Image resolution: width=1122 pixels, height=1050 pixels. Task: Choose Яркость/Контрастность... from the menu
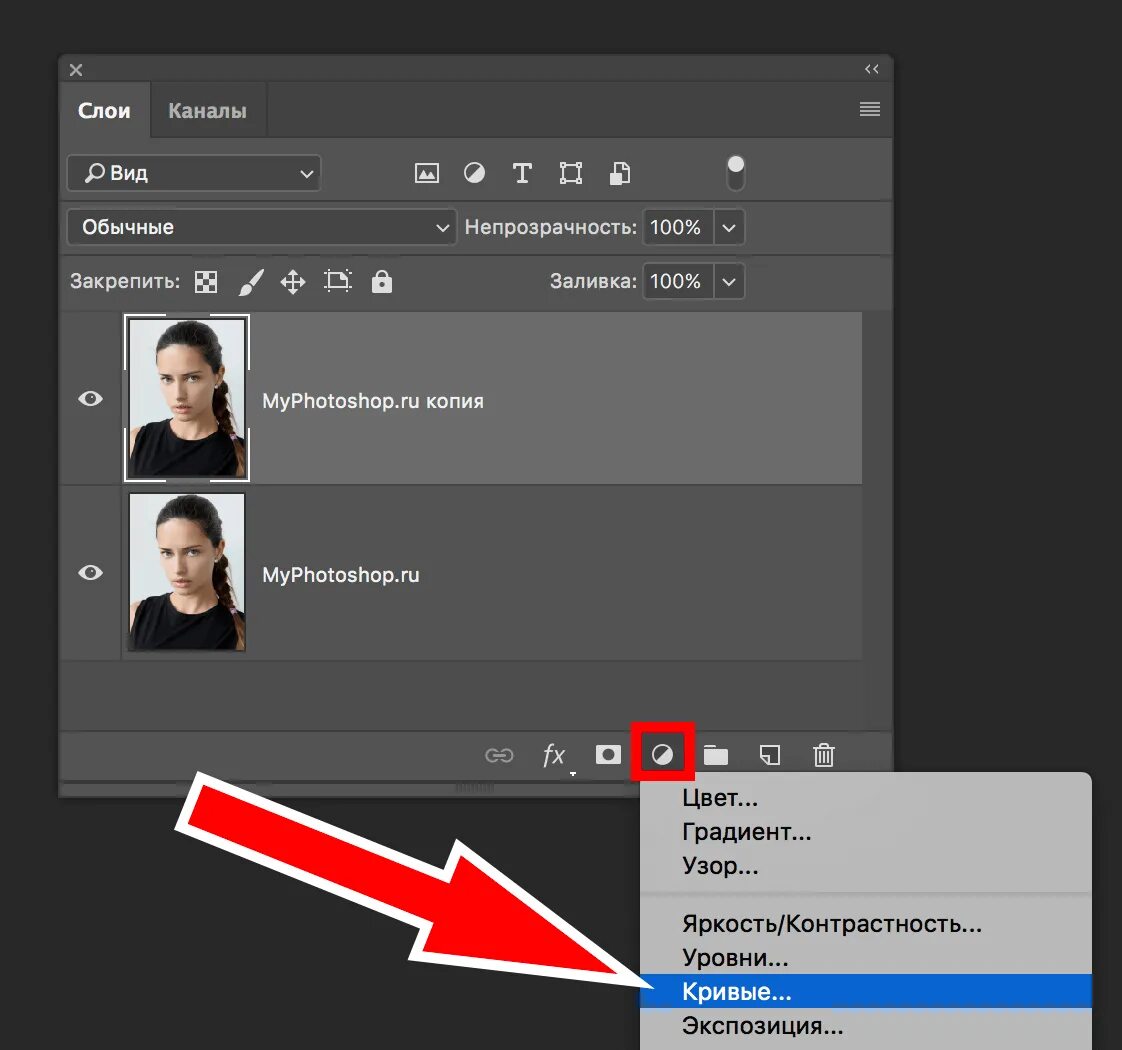click(865, 923)
